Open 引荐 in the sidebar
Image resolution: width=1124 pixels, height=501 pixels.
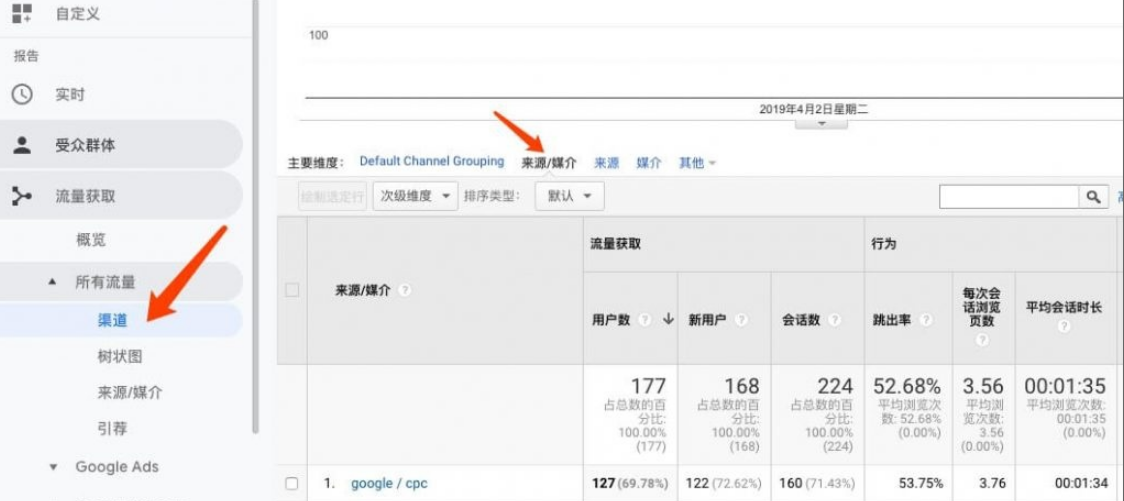(113, 429)
